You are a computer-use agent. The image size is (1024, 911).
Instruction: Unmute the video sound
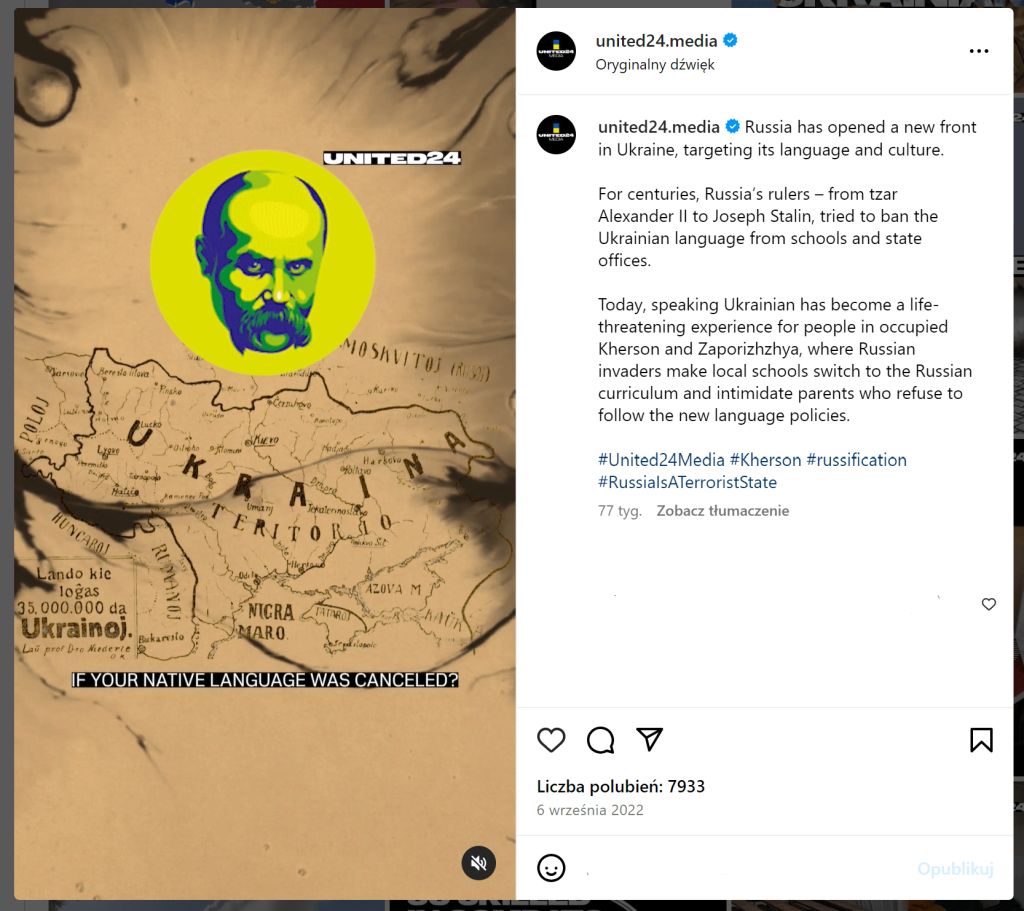(x=479, y=863)
